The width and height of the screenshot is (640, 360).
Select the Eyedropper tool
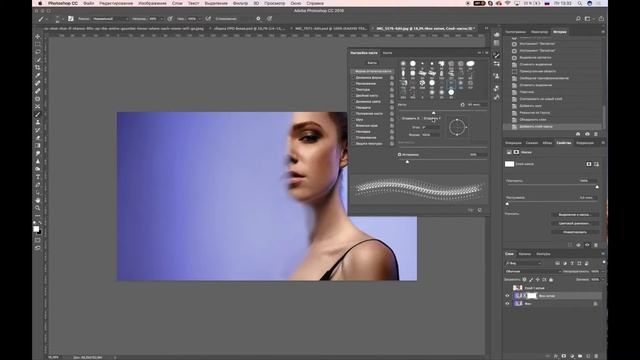tap(38, 75)
